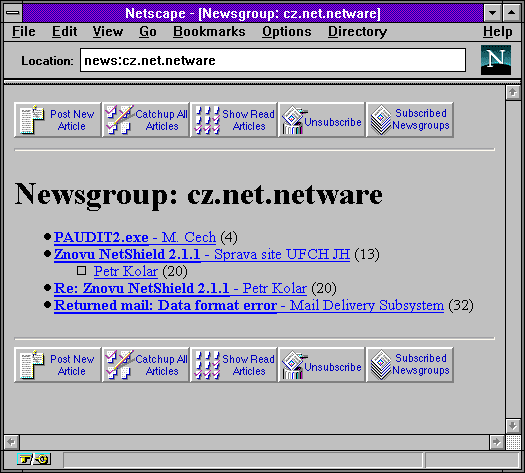The image size is (525, 473).
Task: Click bottom Catchup All Articles button
Action: click(146, 365)
